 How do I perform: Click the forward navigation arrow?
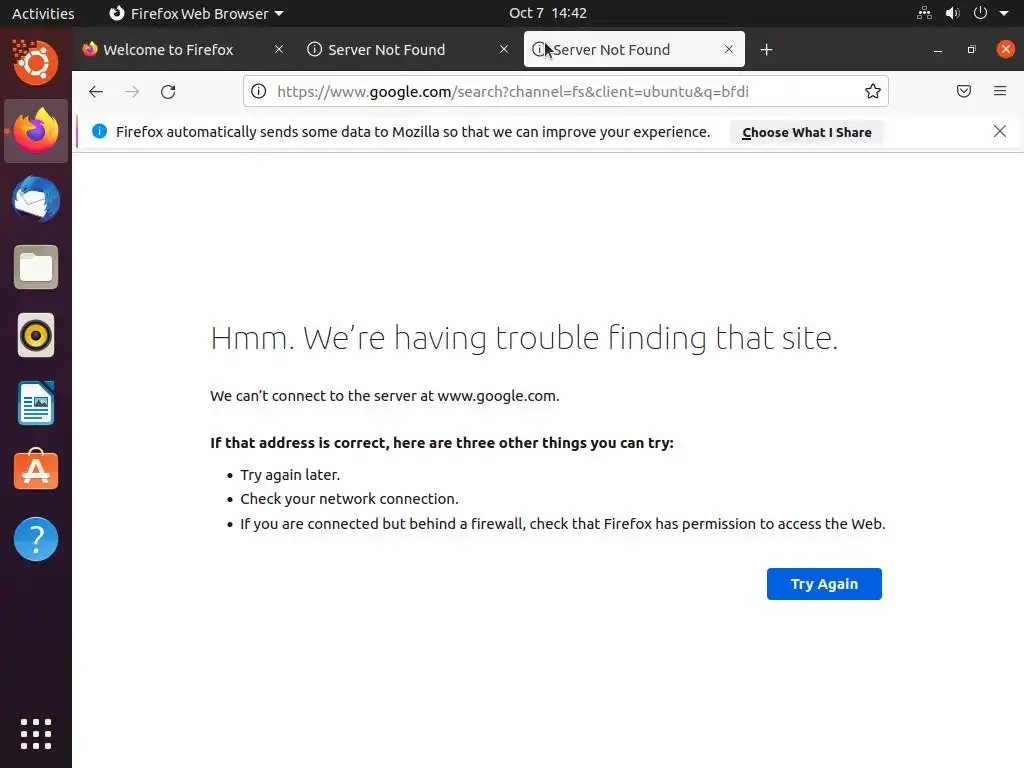[x=132, y=91]
